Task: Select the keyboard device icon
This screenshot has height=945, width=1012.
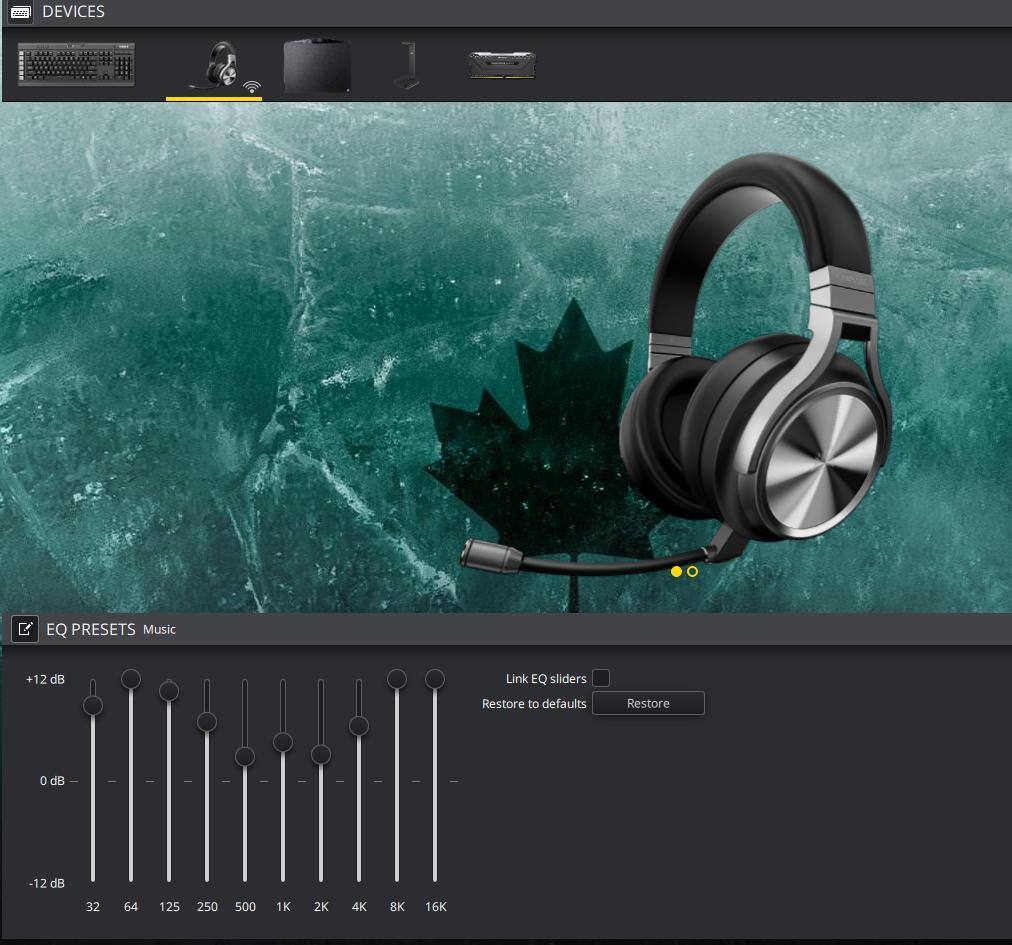Action: [x=76, y=65]
